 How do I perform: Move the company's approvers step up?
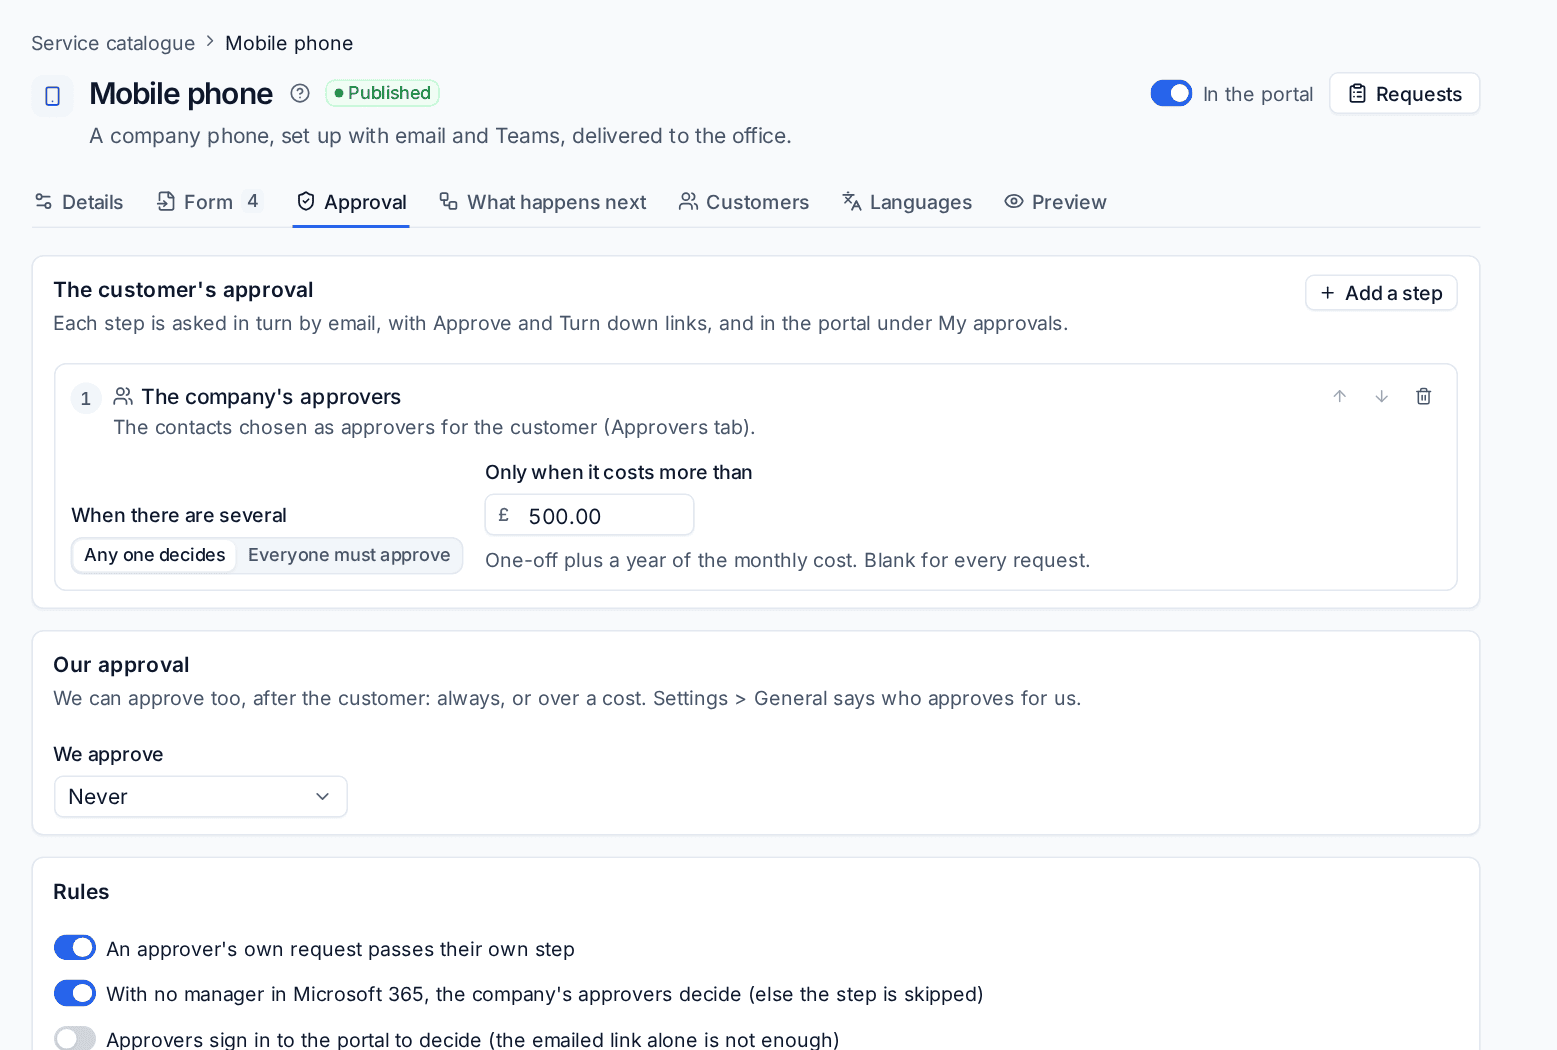tap(1340, 397)
